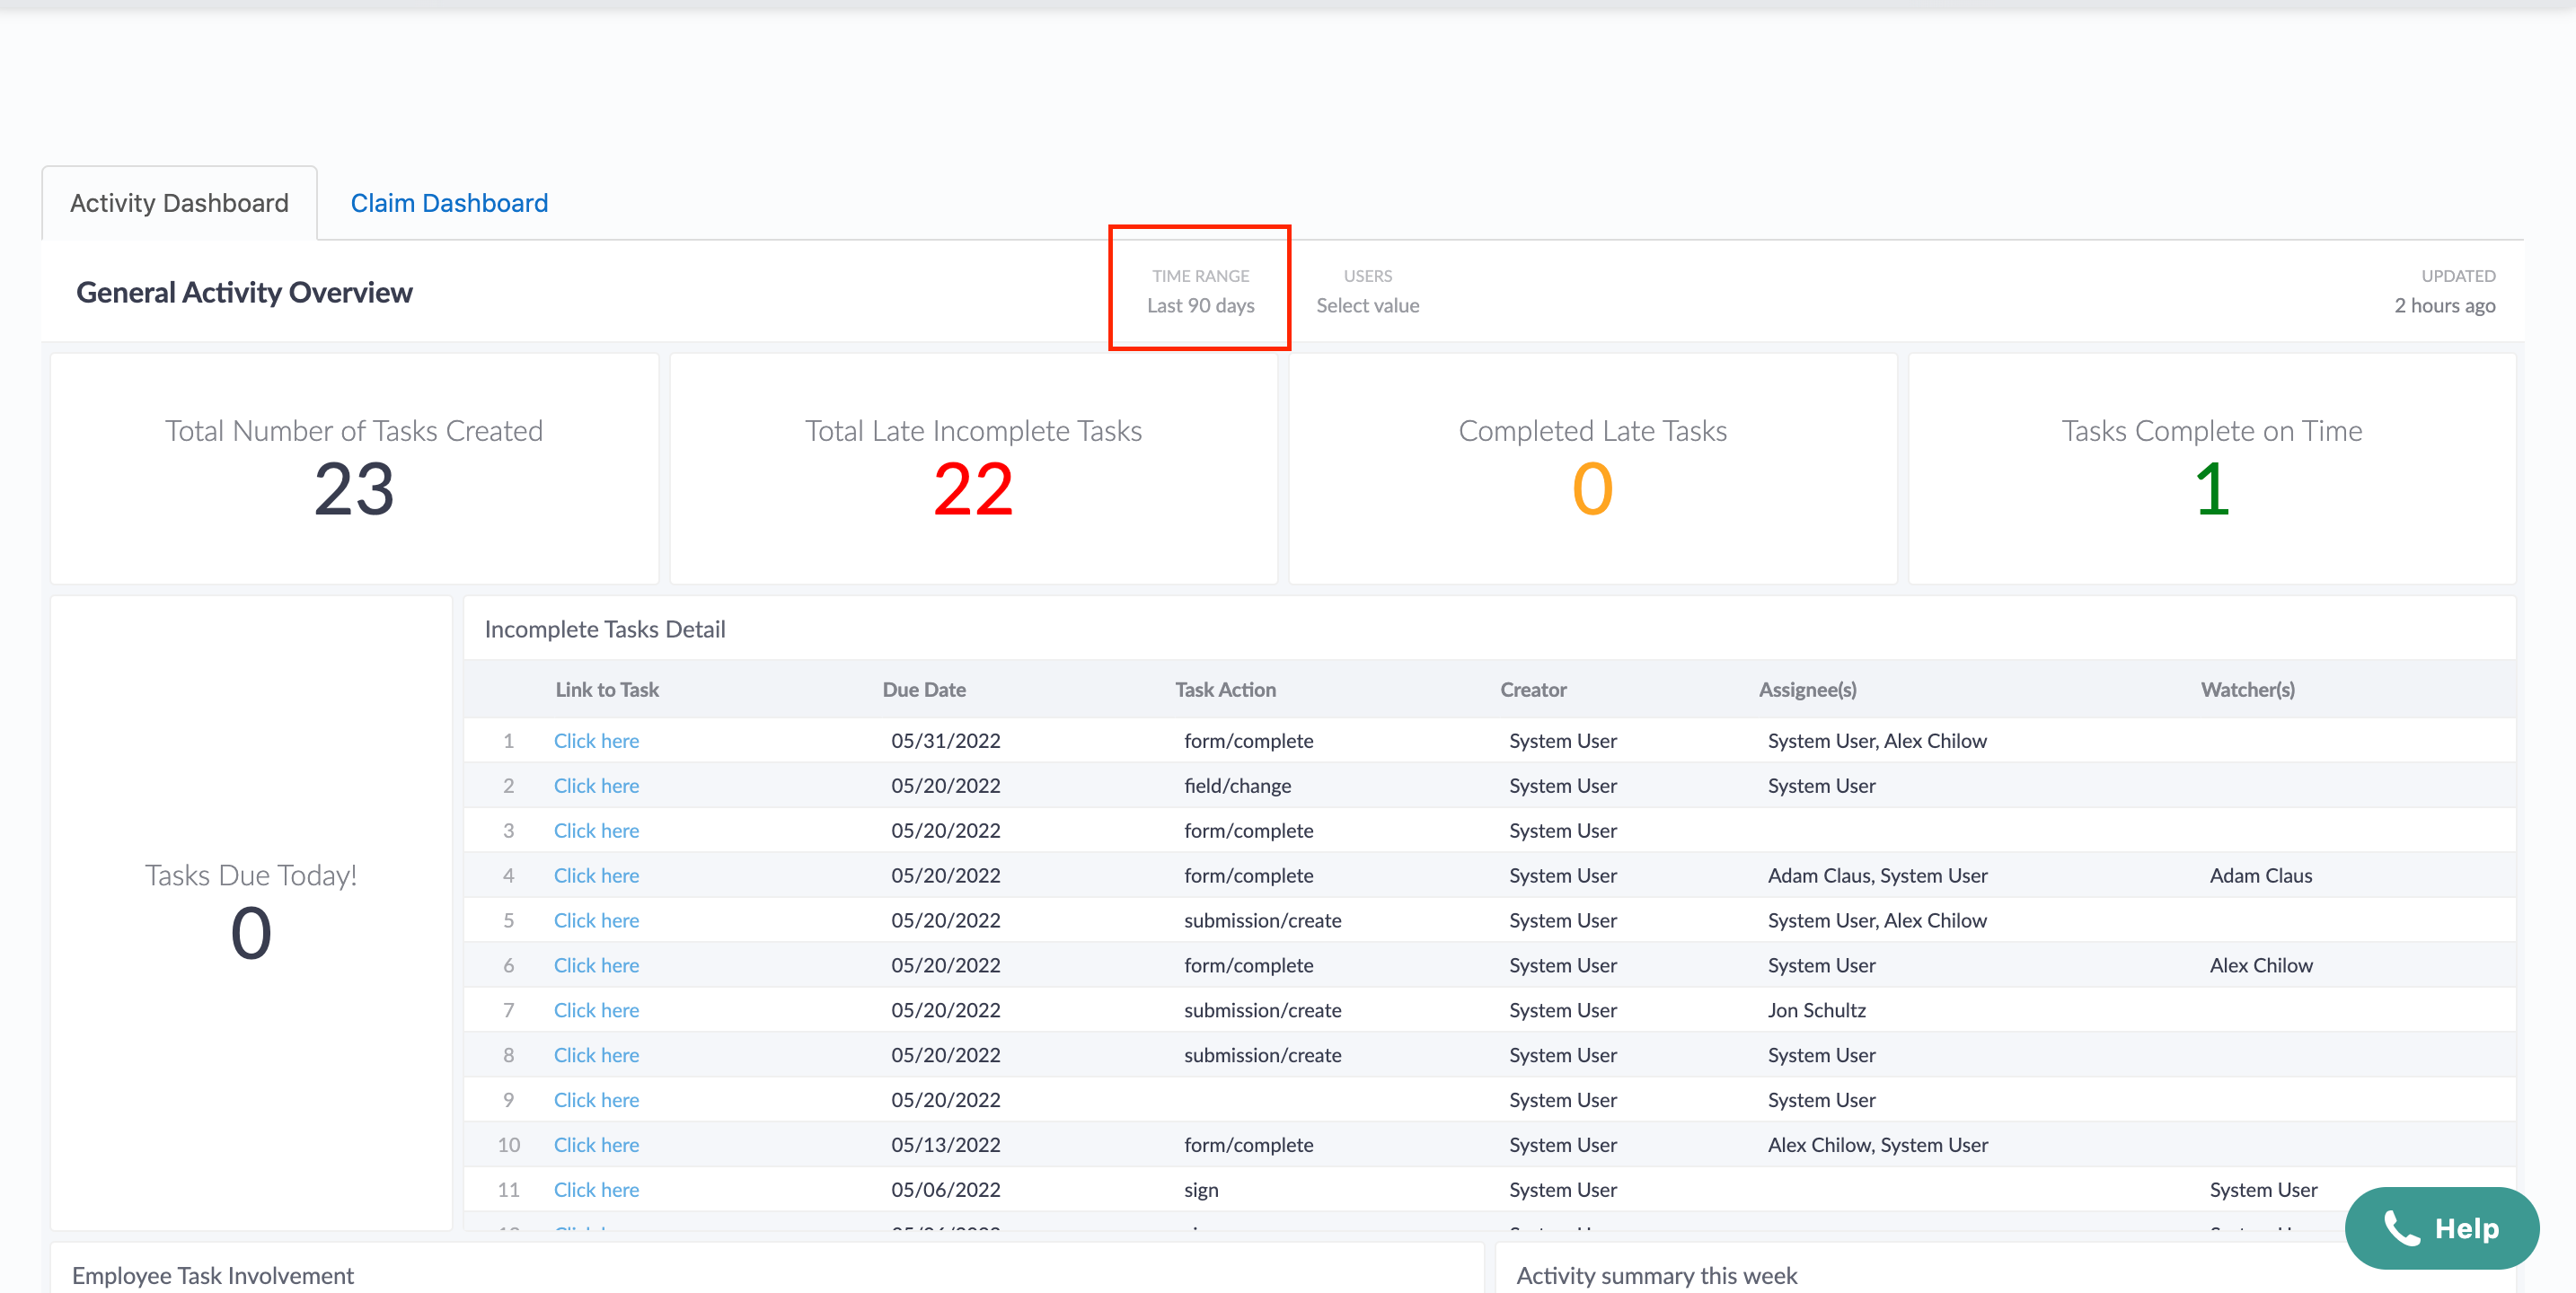Sort by Link to Task column header
The height and width of the screenshot is (1293, 2576).
[607, 690]
